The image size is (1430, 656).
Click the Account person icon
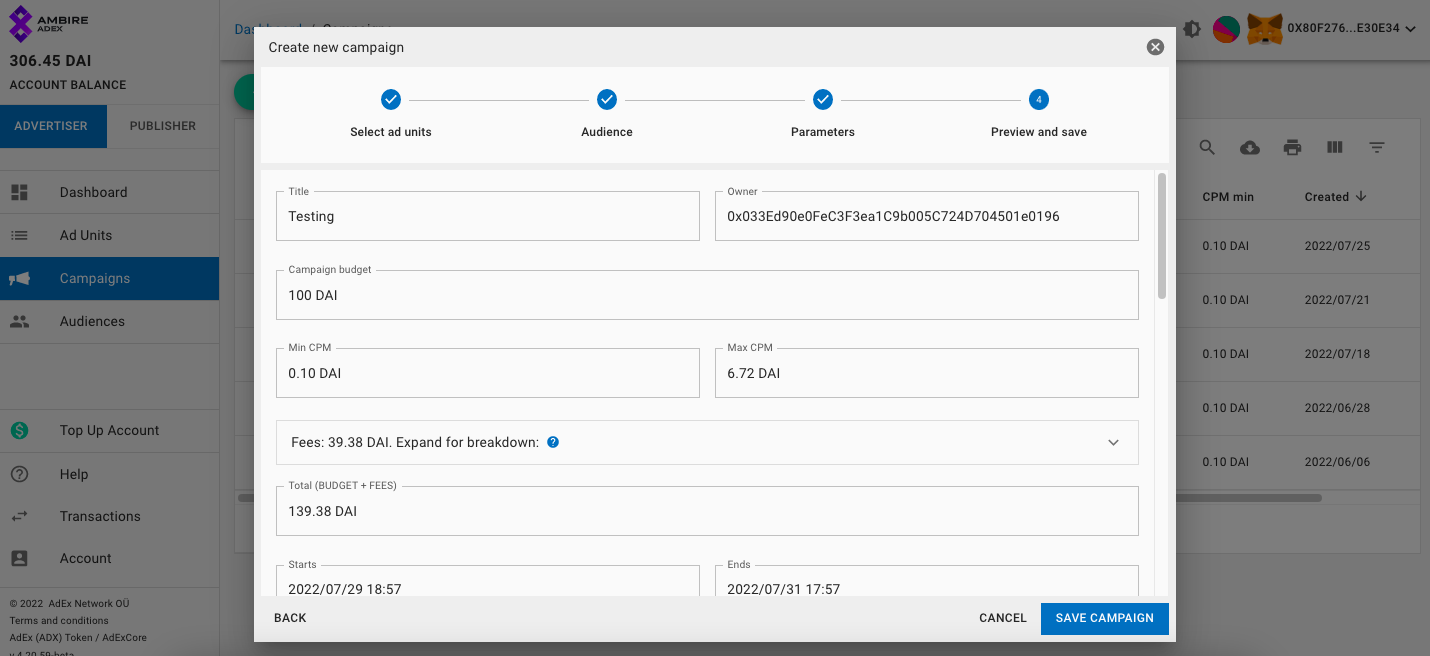pyautogui.click(x=19, y=558)
